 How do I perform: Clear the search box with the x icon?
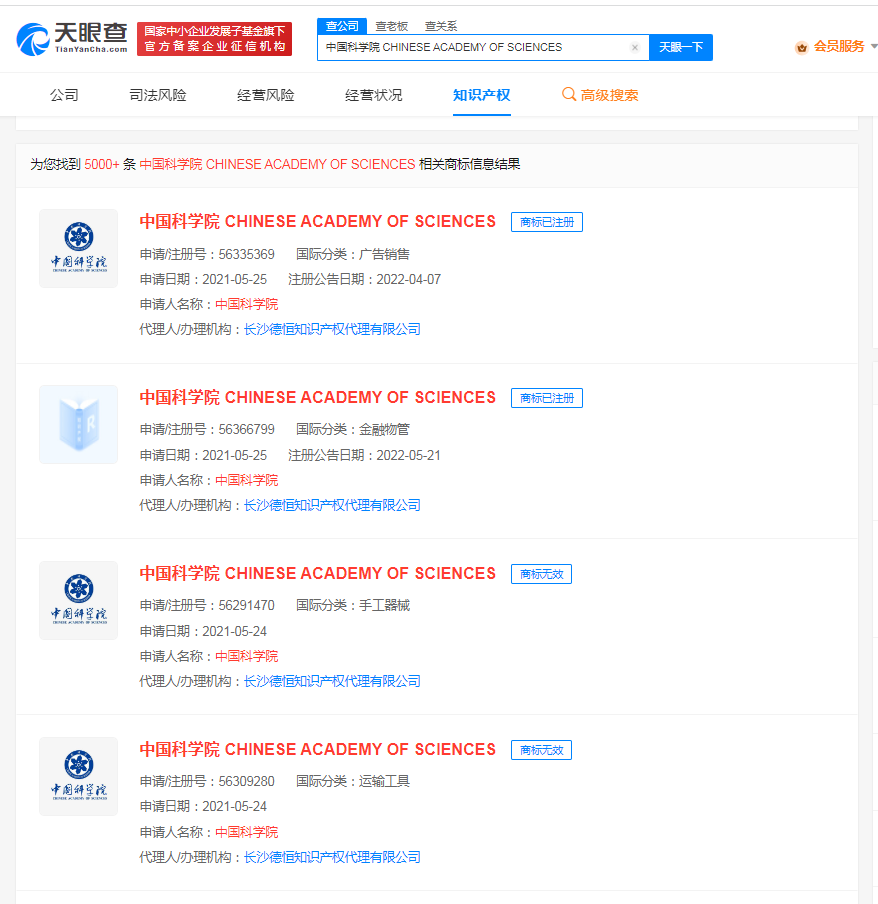635,47
